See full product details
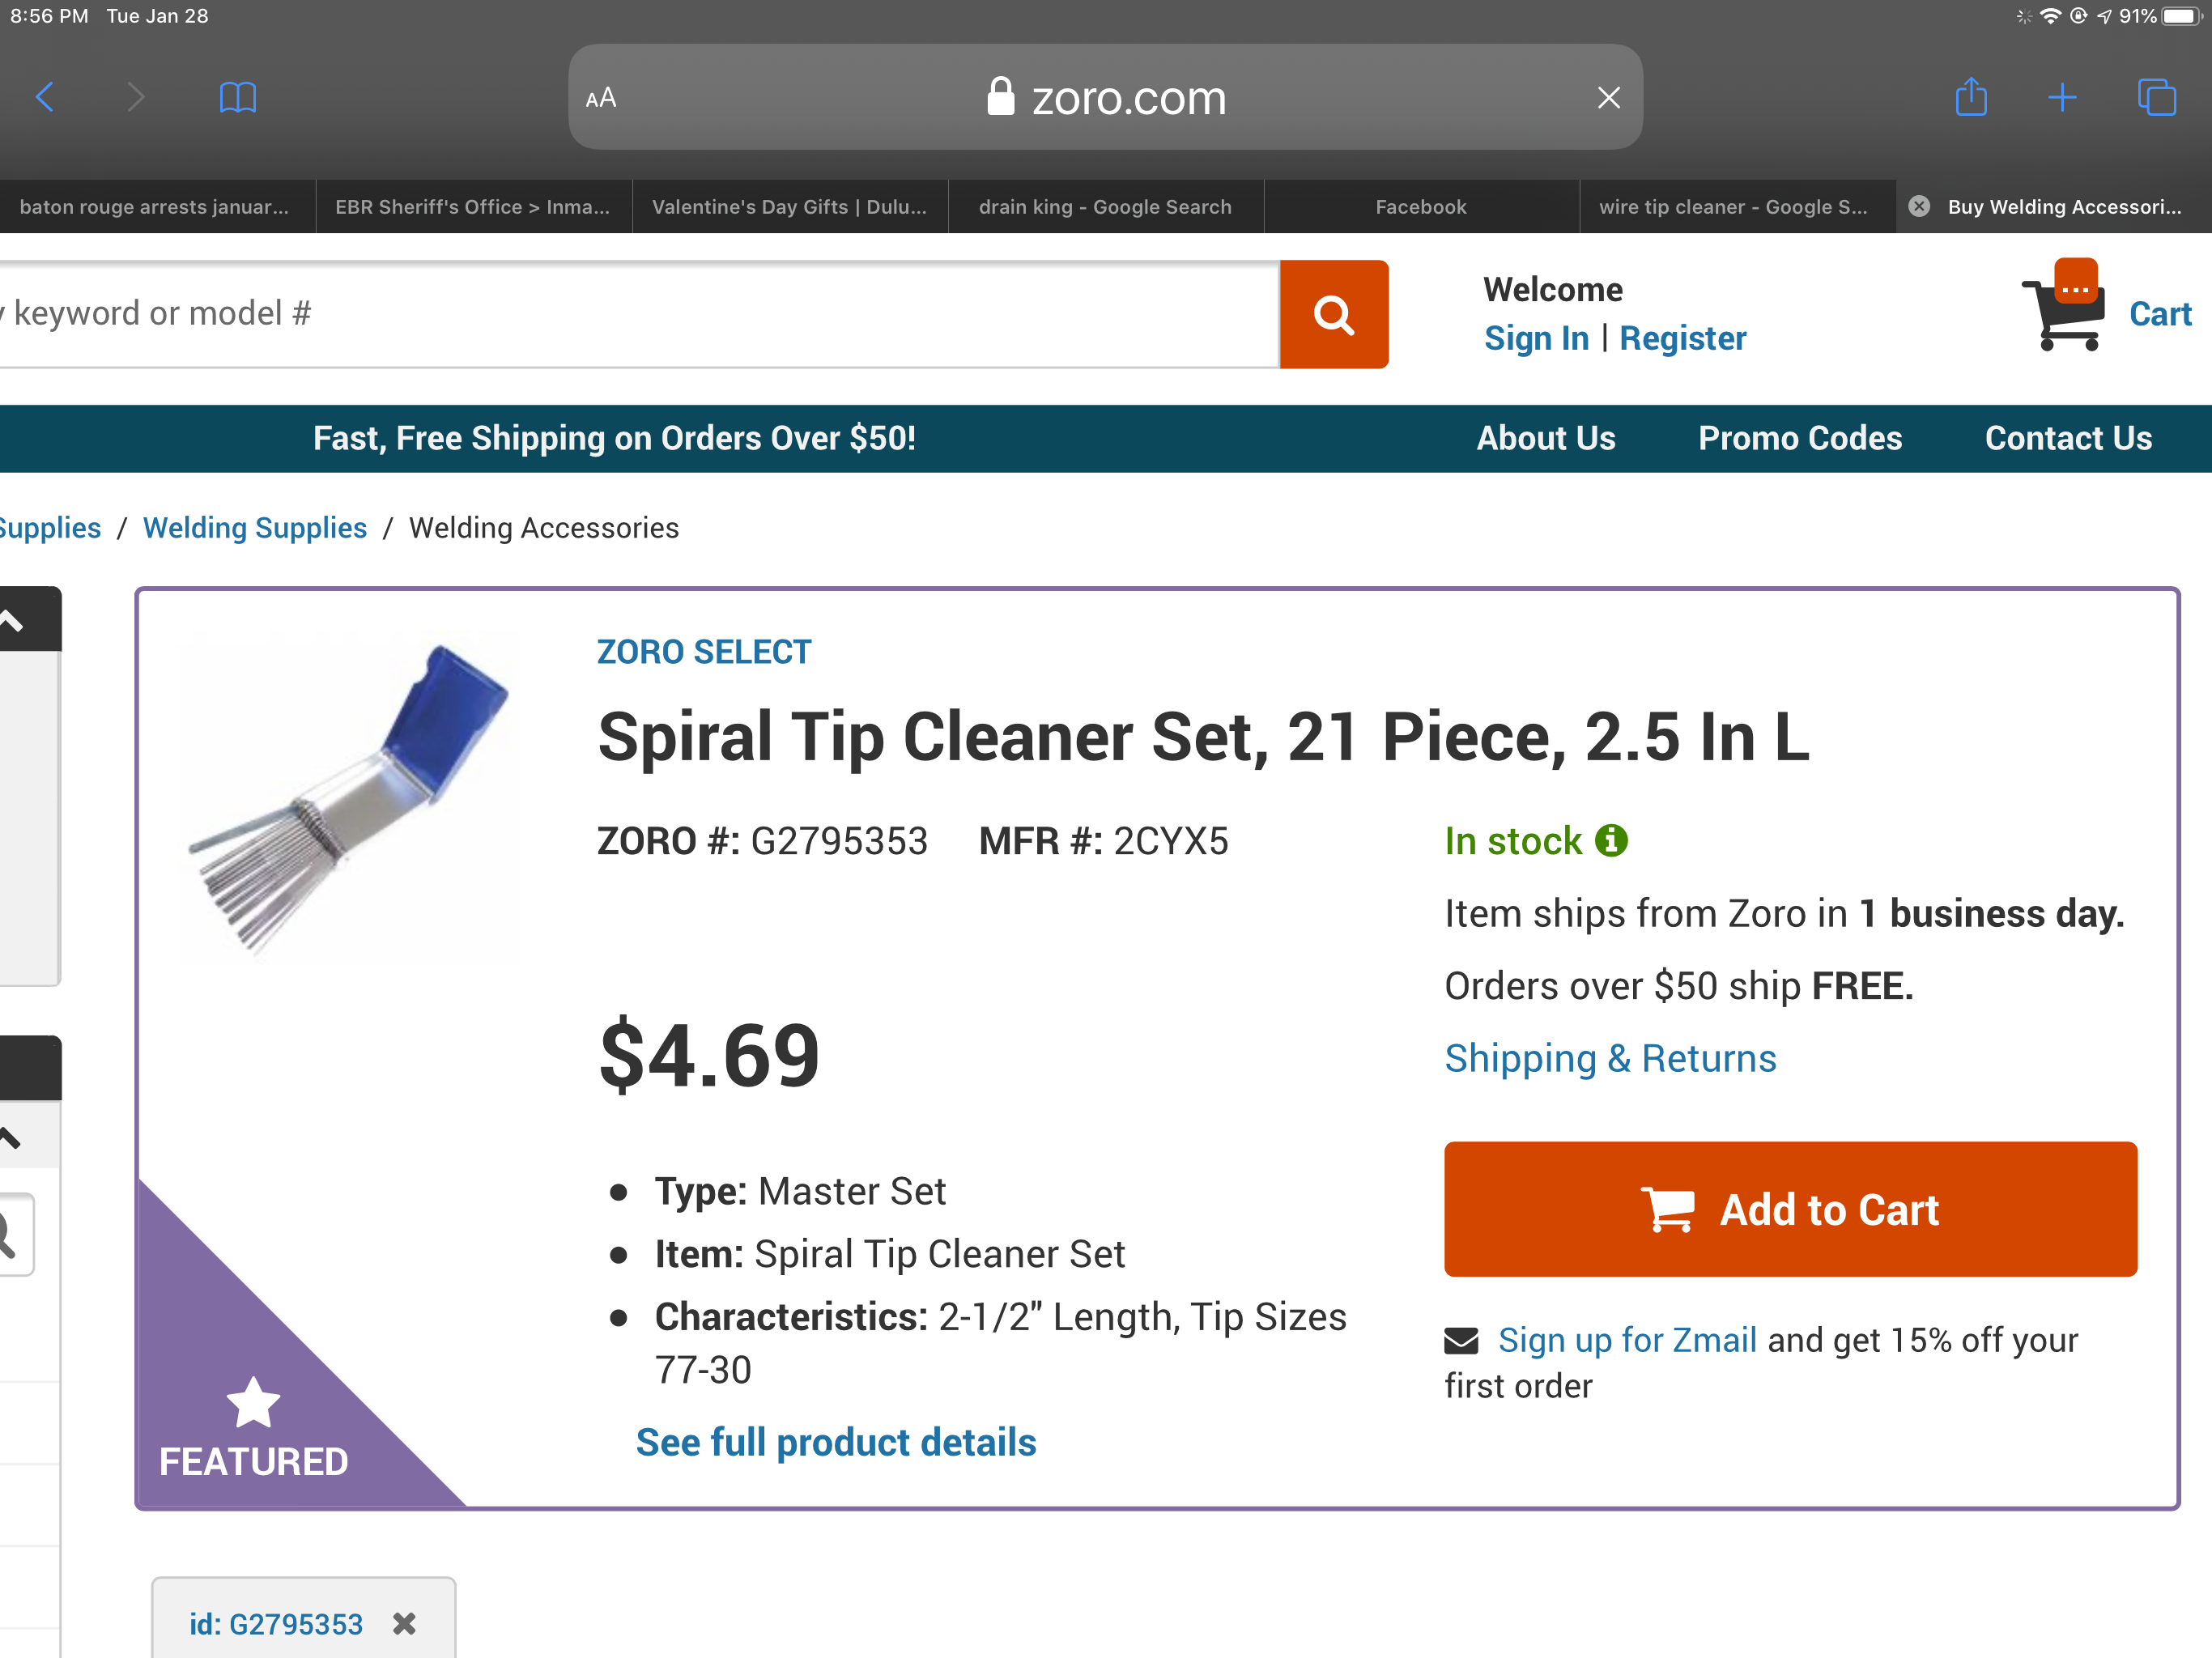Viewport: 2212px width, 1658px height. pyautogui.click(x=836, y=1441)
